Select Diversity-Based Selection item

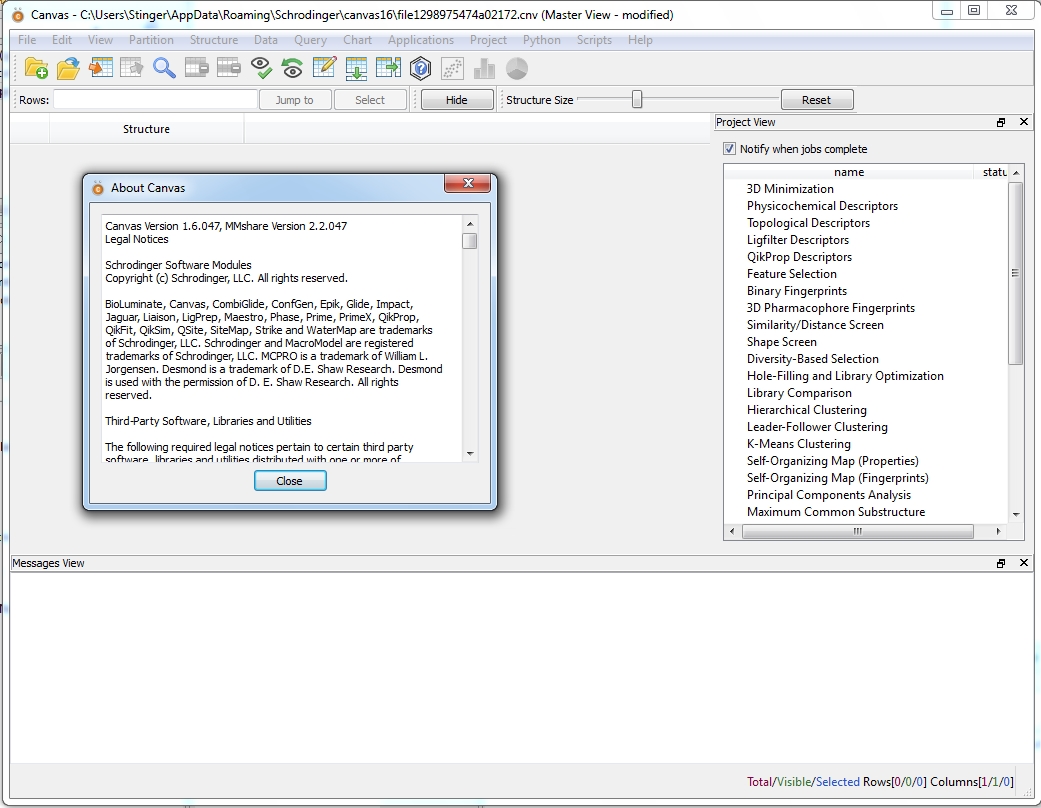coord(813,359)
